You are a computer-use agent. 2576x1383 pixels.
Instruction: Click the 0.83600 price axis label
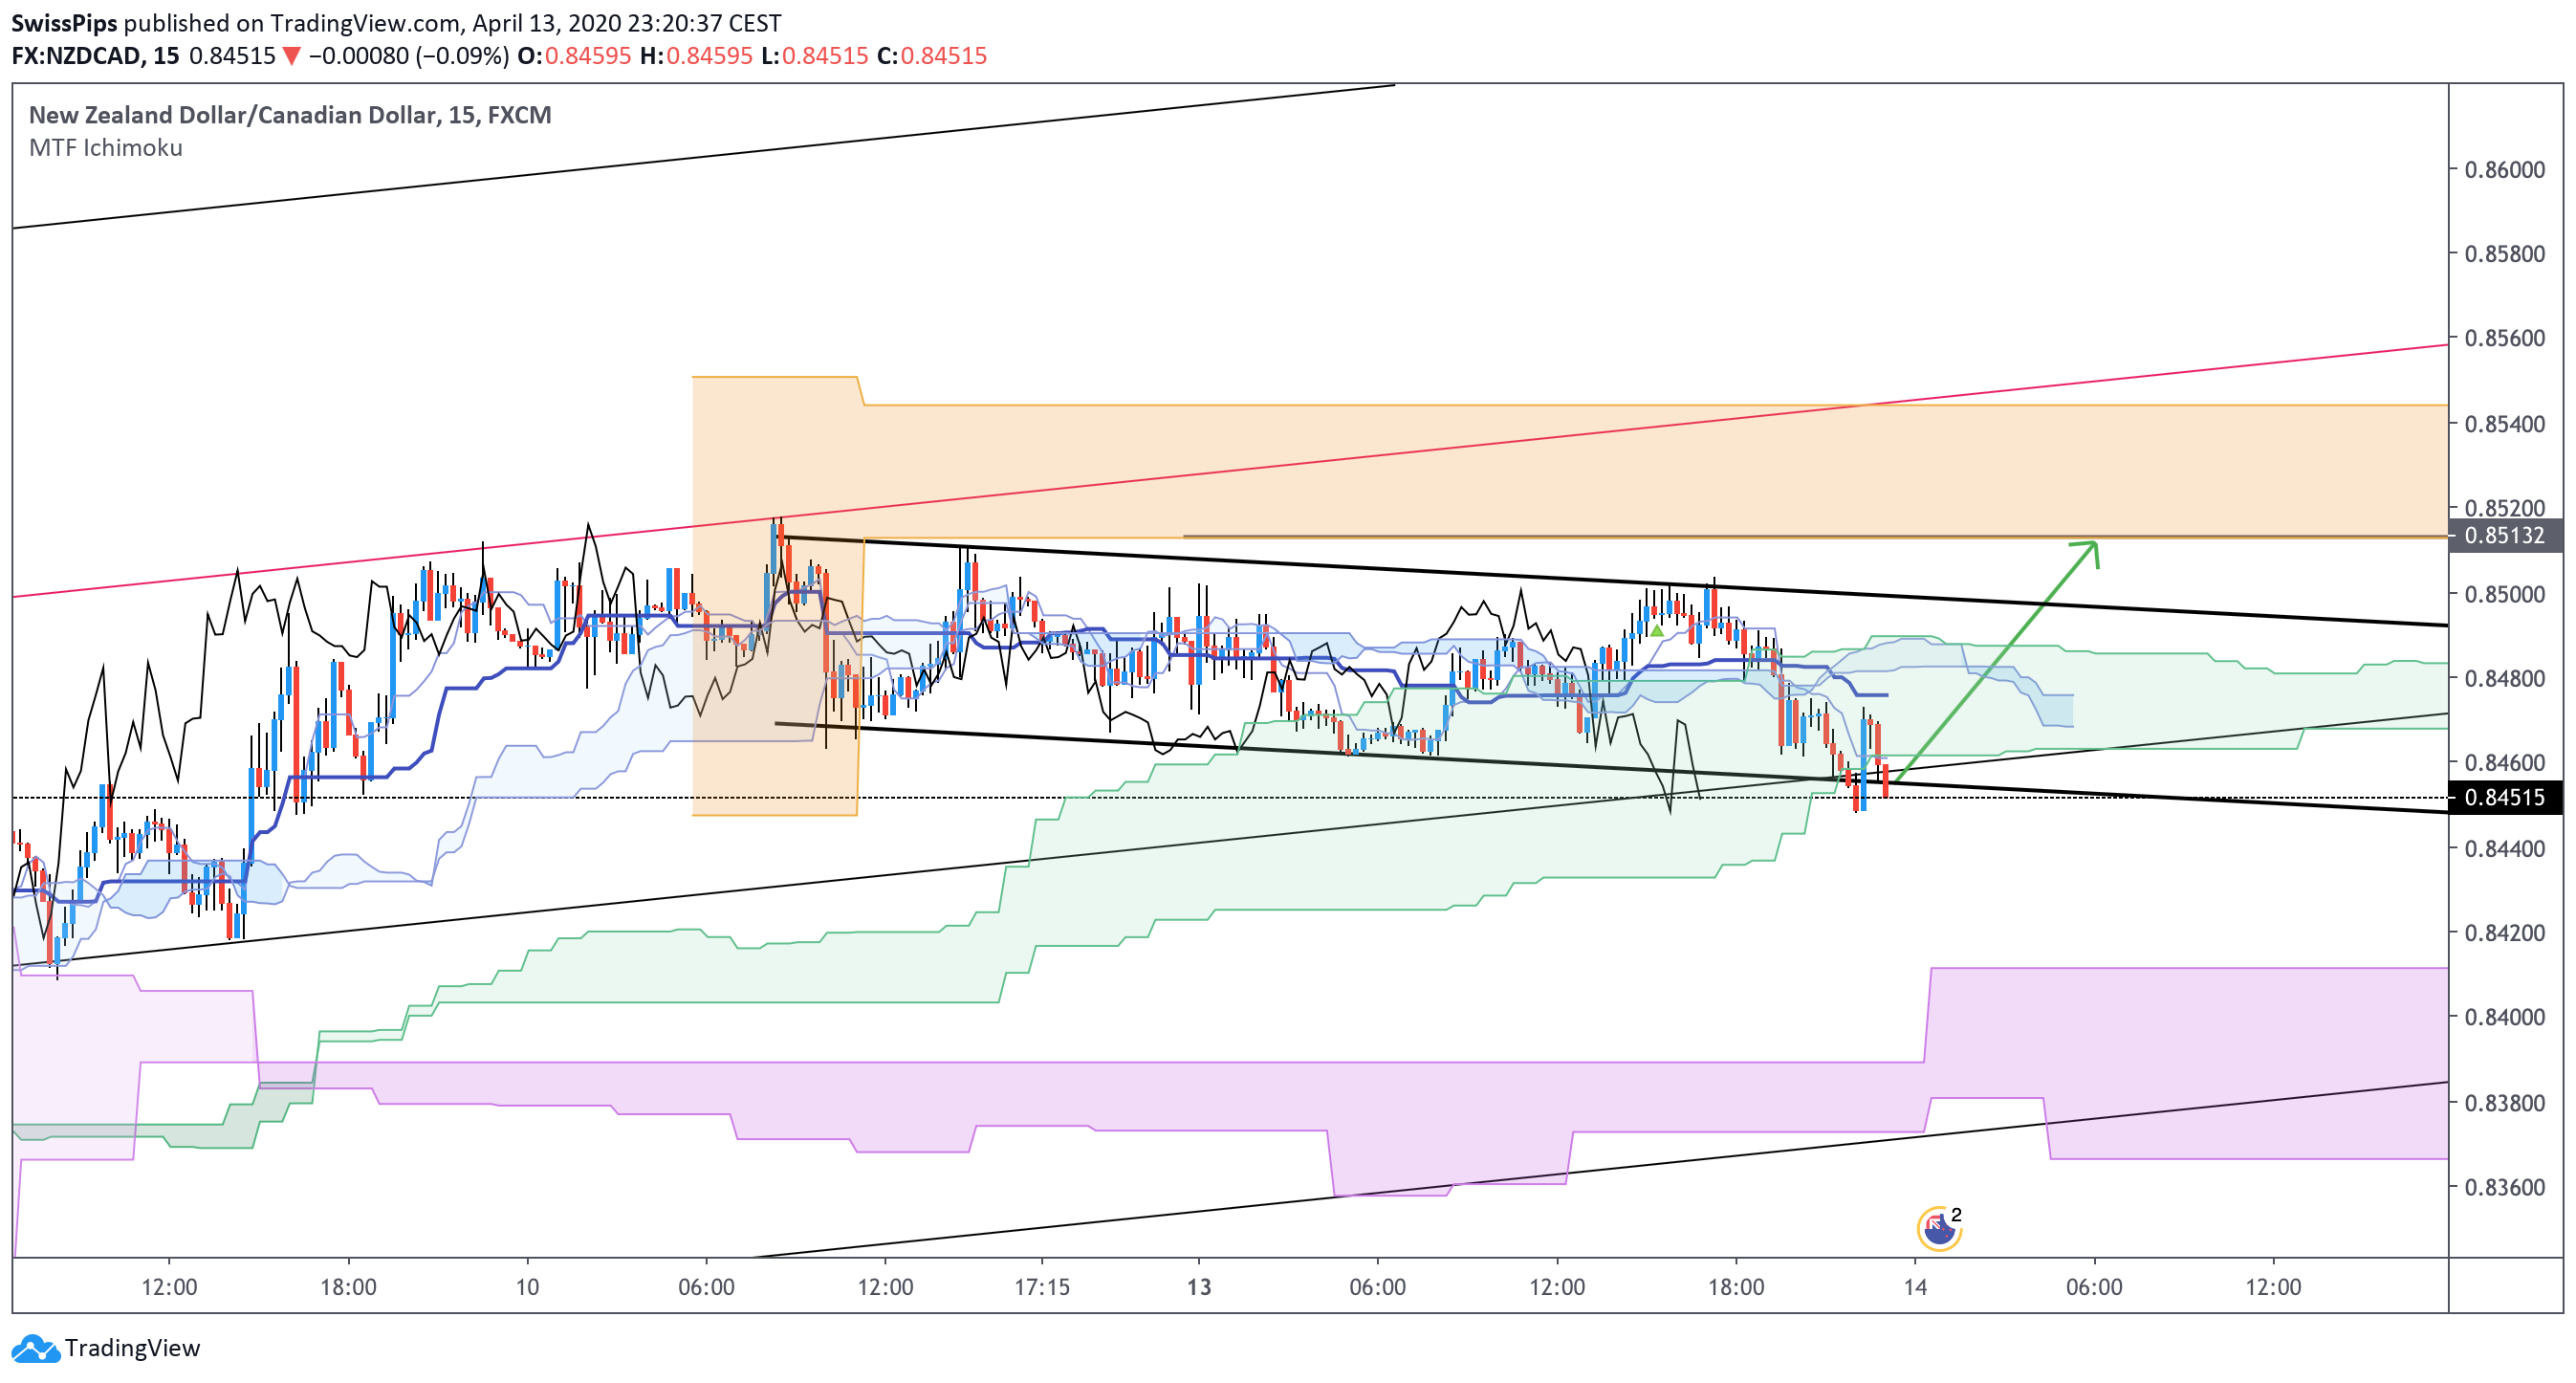click(2505, 1187)
